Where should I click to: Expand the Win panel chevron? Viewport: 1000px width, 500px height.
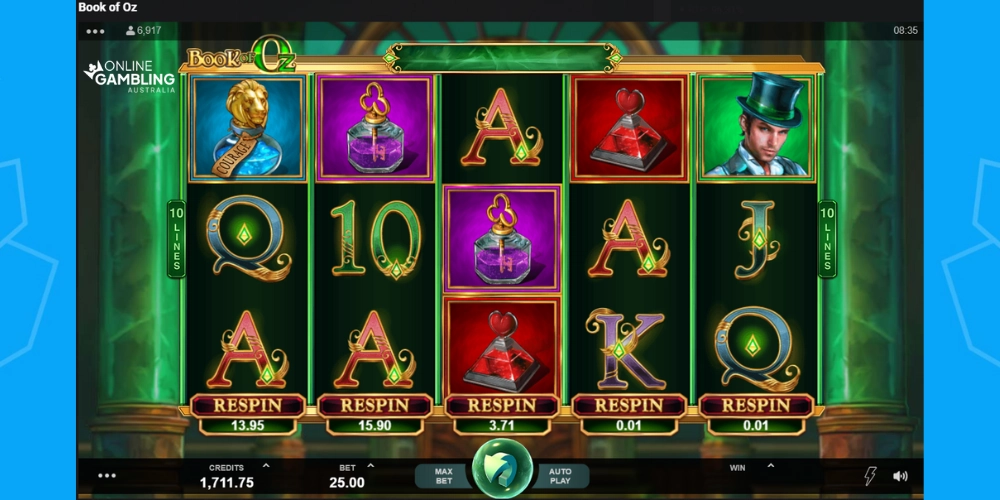point(770,466)
